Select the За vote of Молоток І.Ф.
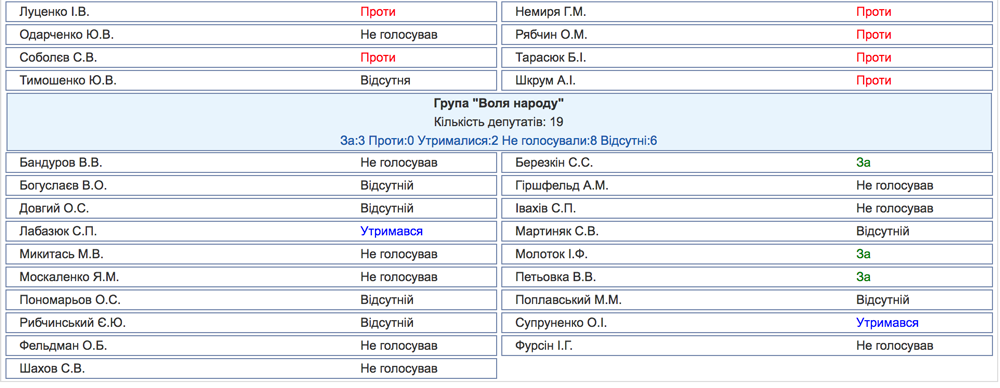Viewport: 1000px width, 388px height. pyautogui.click(x=864, y=254)
